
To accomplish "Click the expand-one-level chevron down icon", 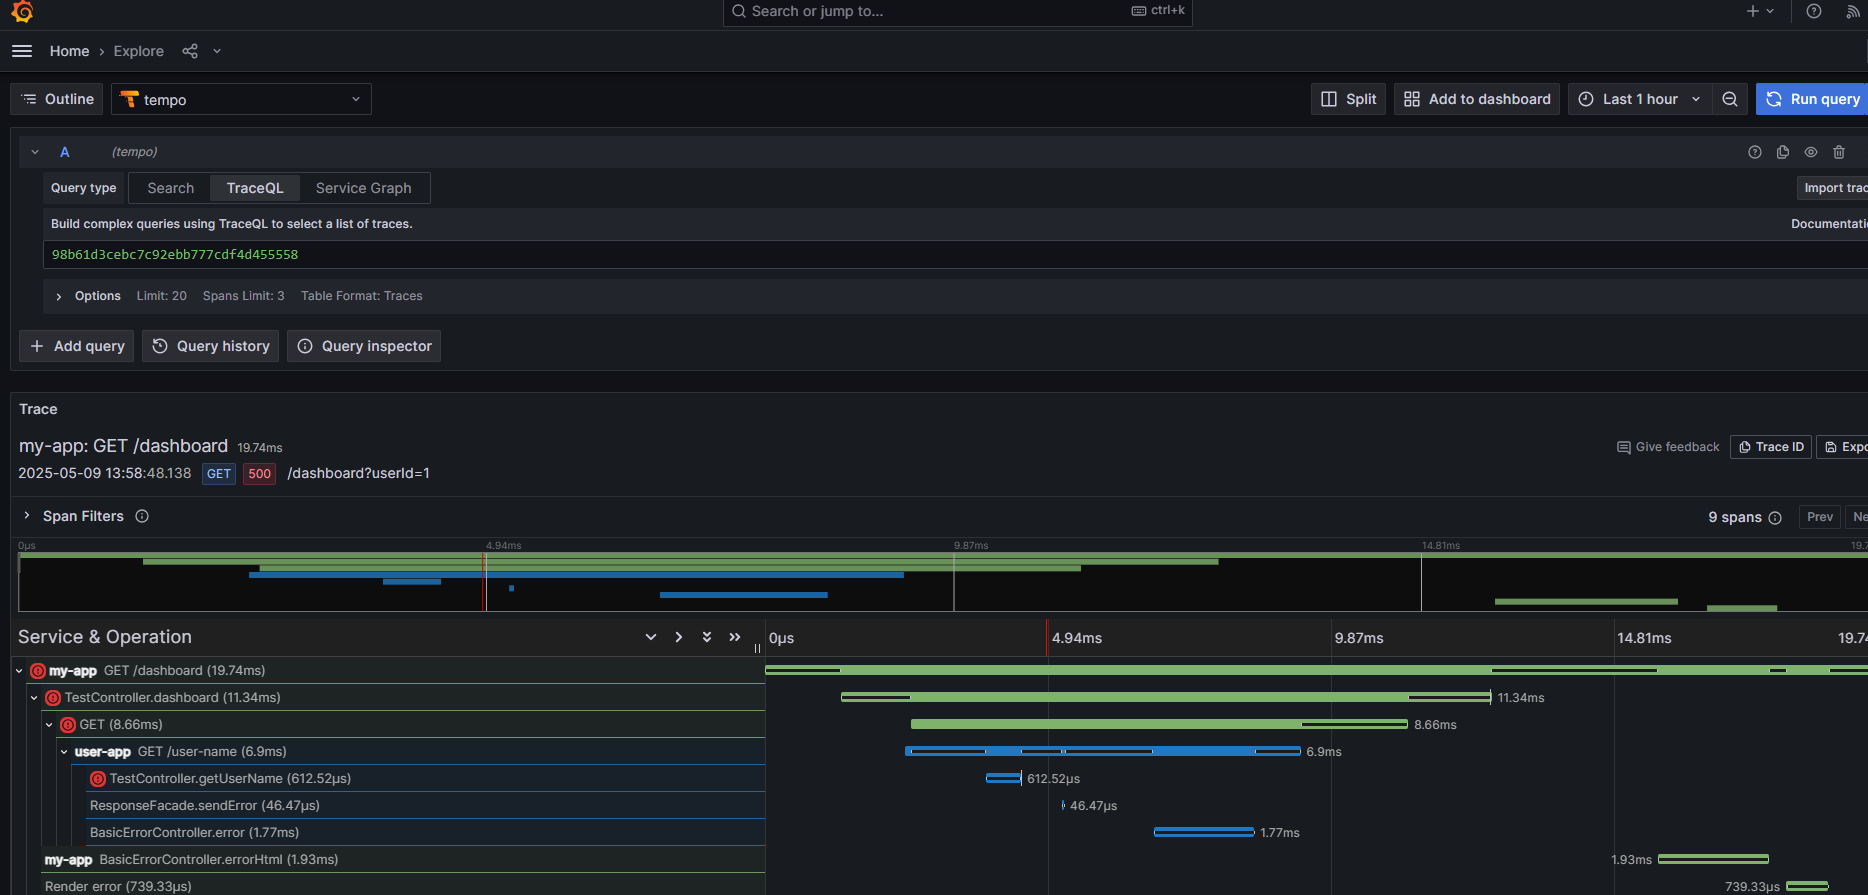I will coord(651,637).
